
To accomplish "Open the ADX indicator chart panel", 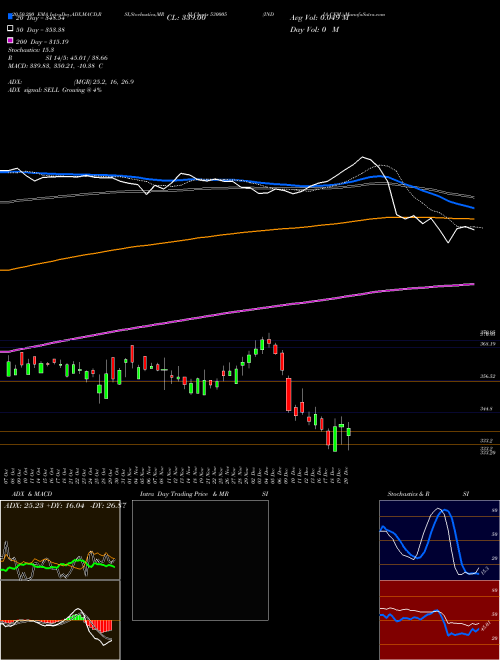I will point(60,540).
